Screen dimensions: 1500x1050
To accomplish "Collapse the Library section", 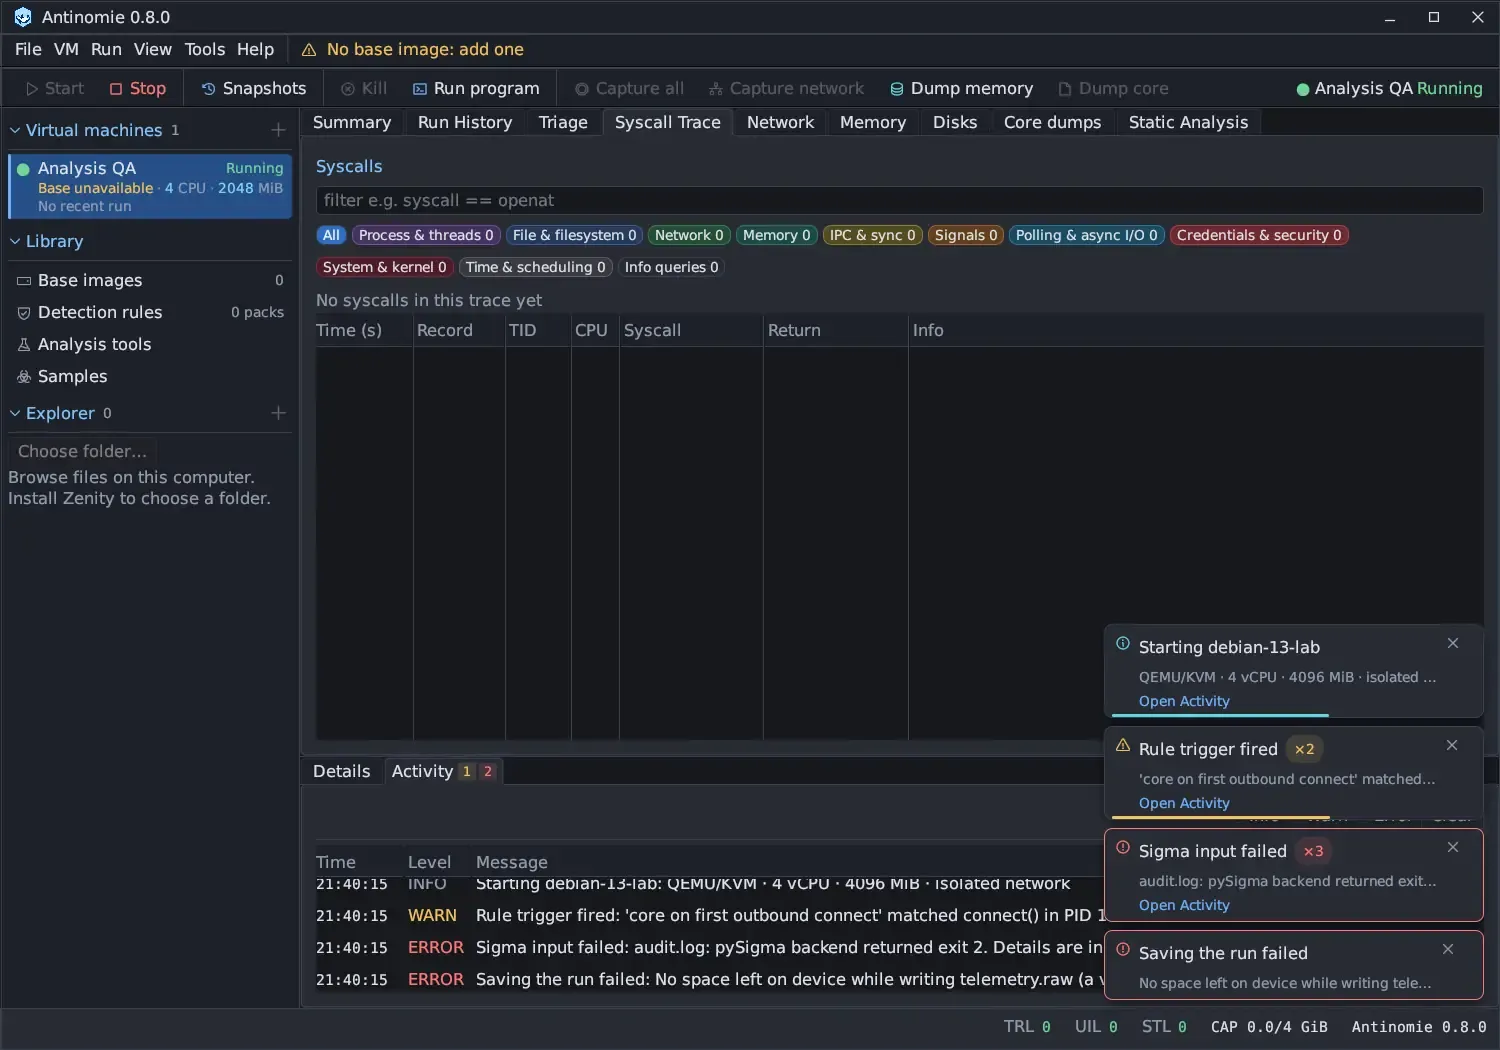I will pyautogui.click(x=15, y=241).
